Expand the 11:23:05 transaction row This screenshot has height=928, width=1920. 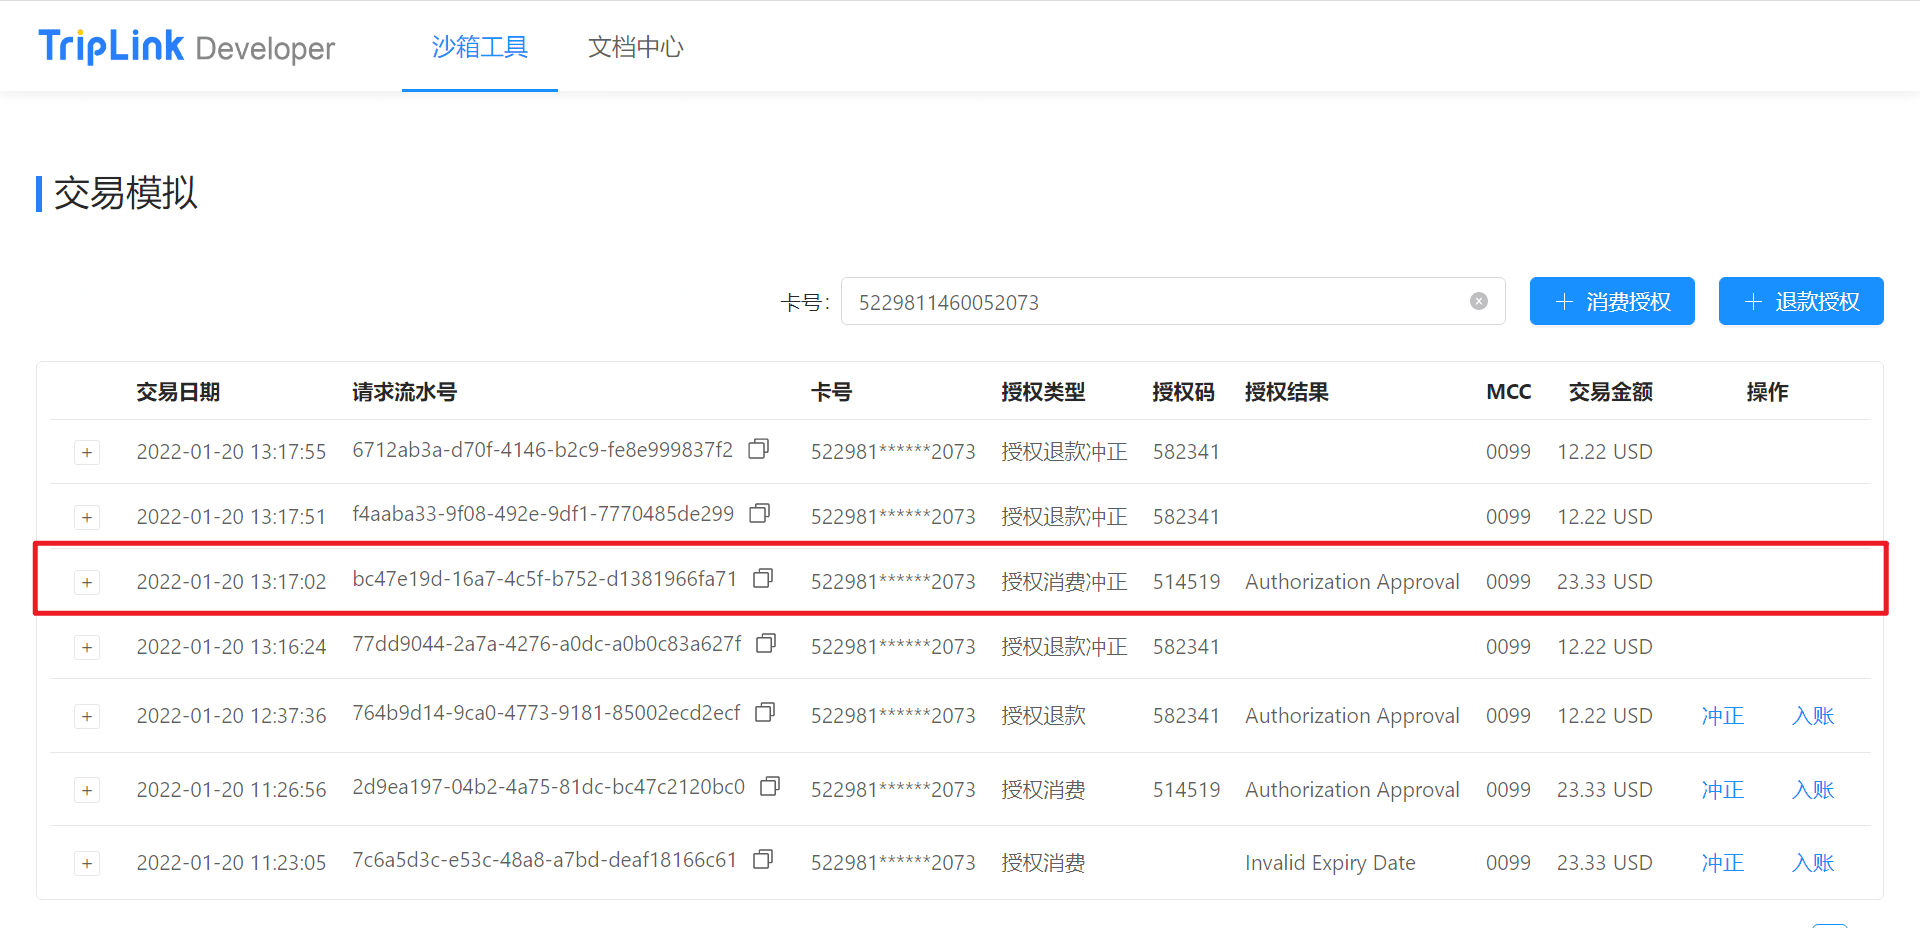tap(87, 864)
